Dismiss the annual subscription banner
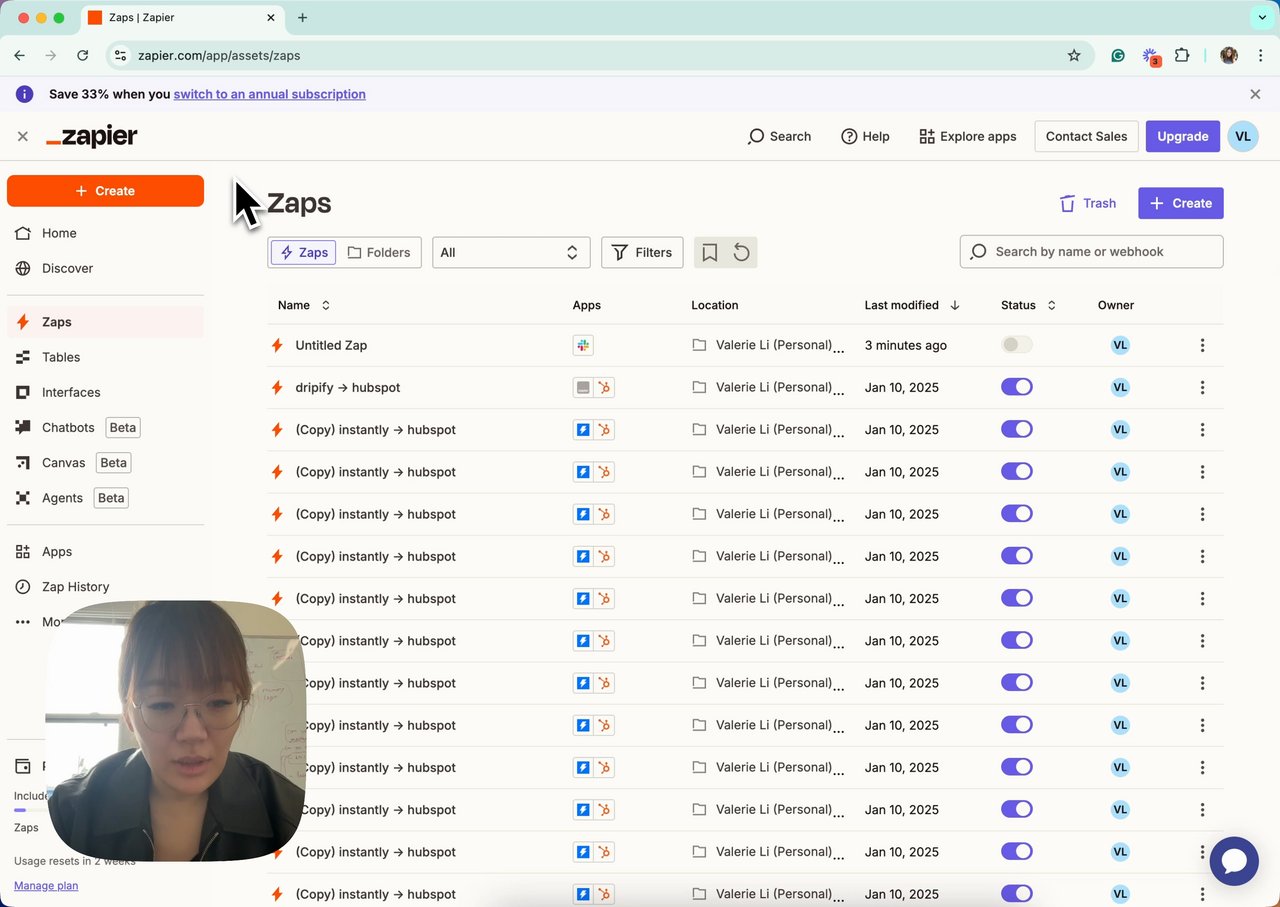This screenshot has width=1280, height=907. (x=1255, y=94)
